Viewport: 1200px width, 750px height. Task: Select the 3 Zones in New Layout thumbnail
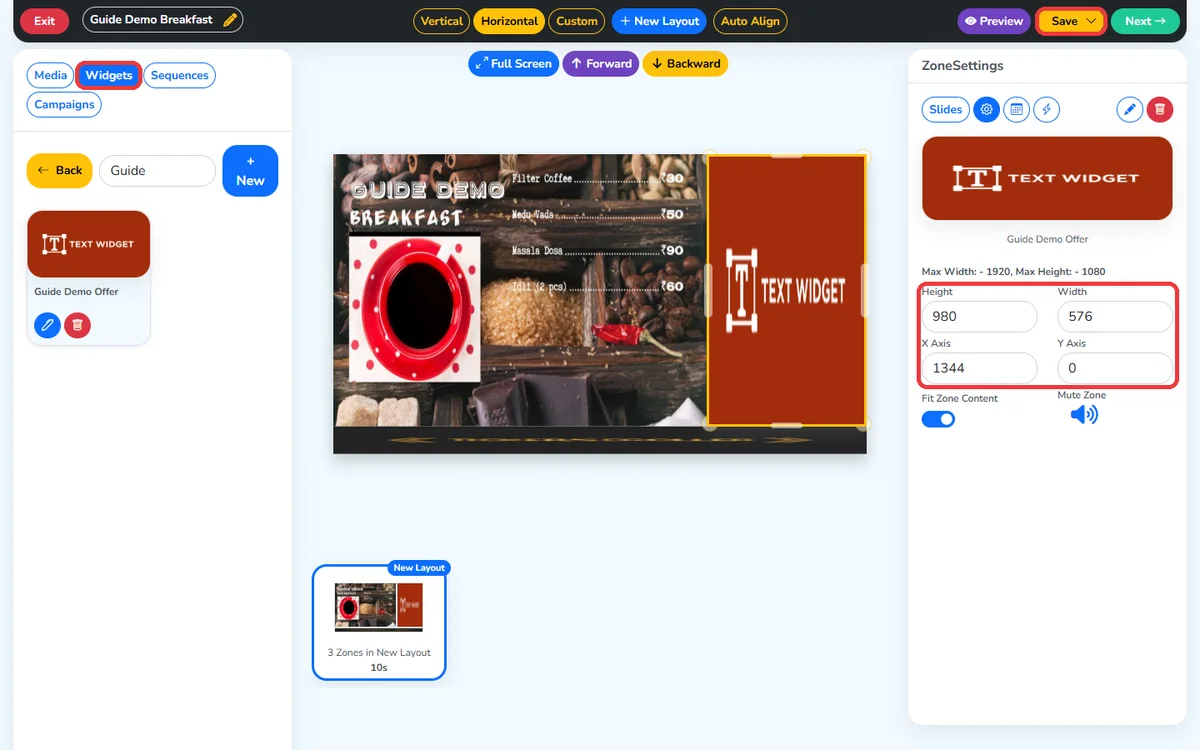[x=379, y=622]
